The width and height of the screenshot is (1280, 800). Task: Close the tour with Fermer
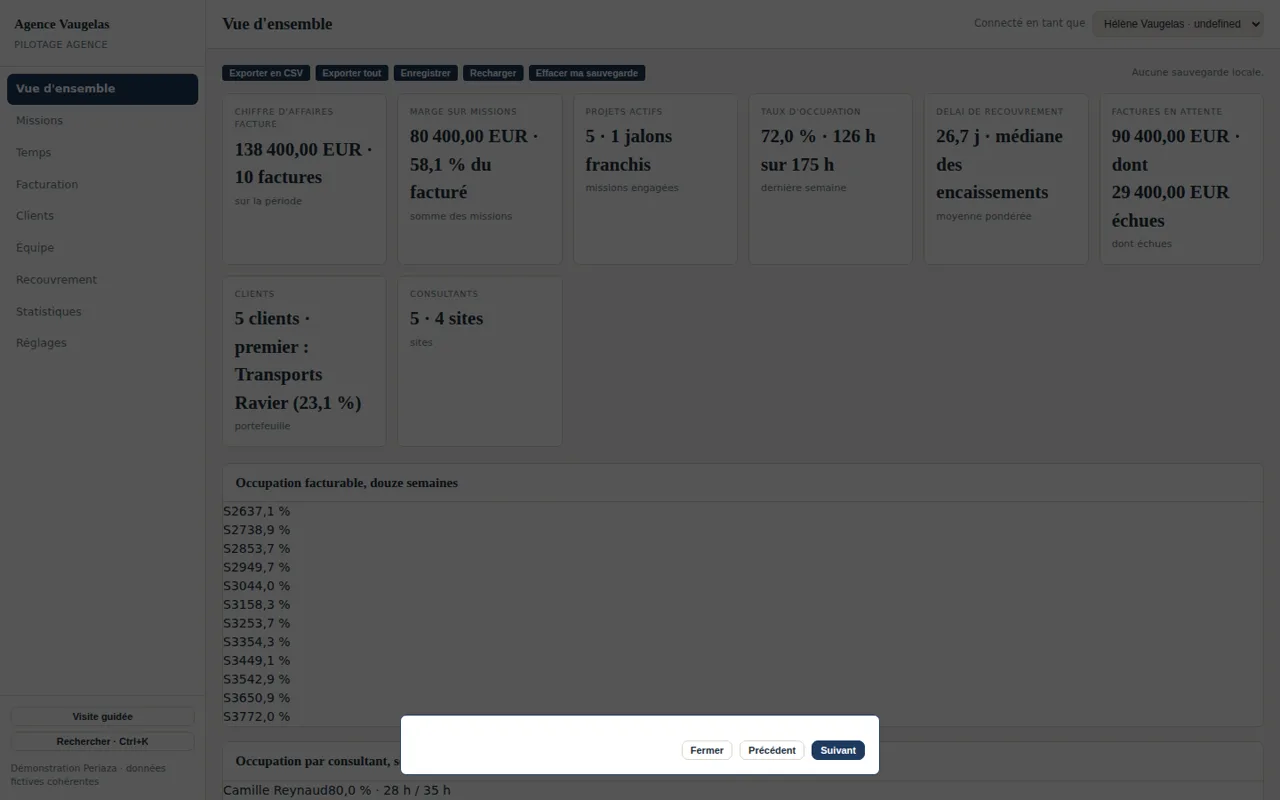pos(707,750)
